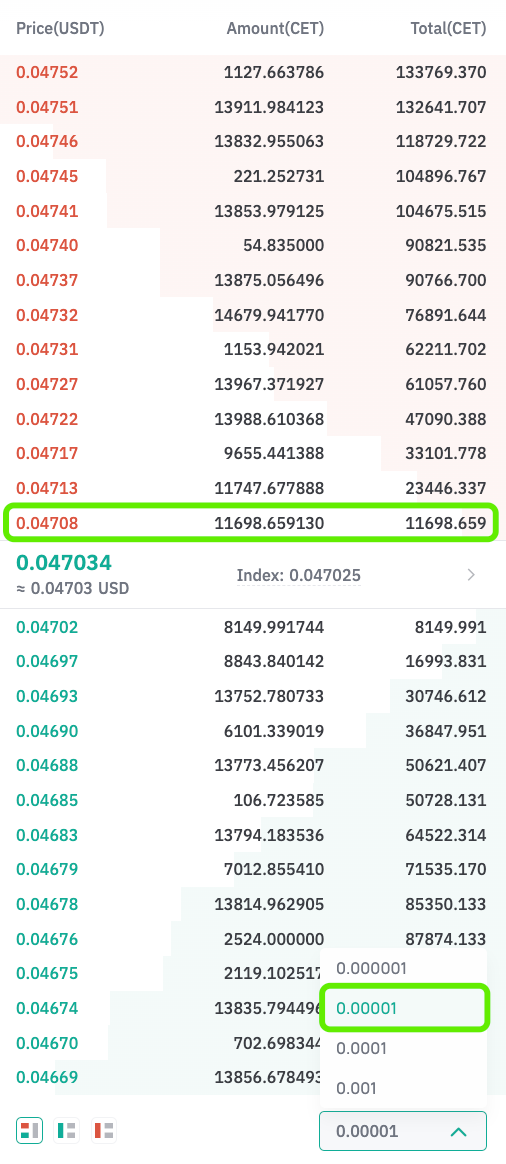Screen dimensions: 506x1164
Task: Click the last price 0.047034
Action: coord(64,562)
